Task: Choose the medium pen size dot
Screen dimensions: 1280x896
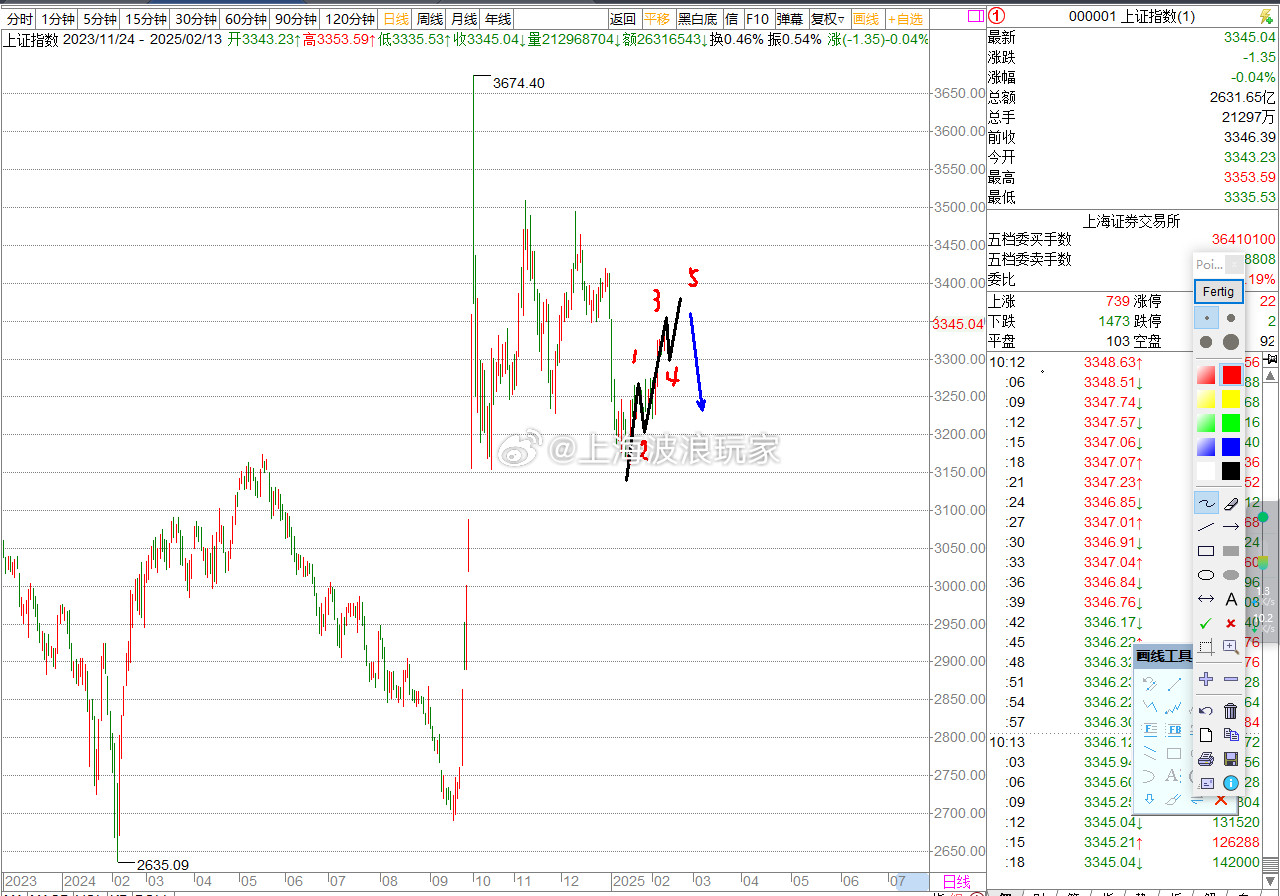Action: pos(1206,342)
